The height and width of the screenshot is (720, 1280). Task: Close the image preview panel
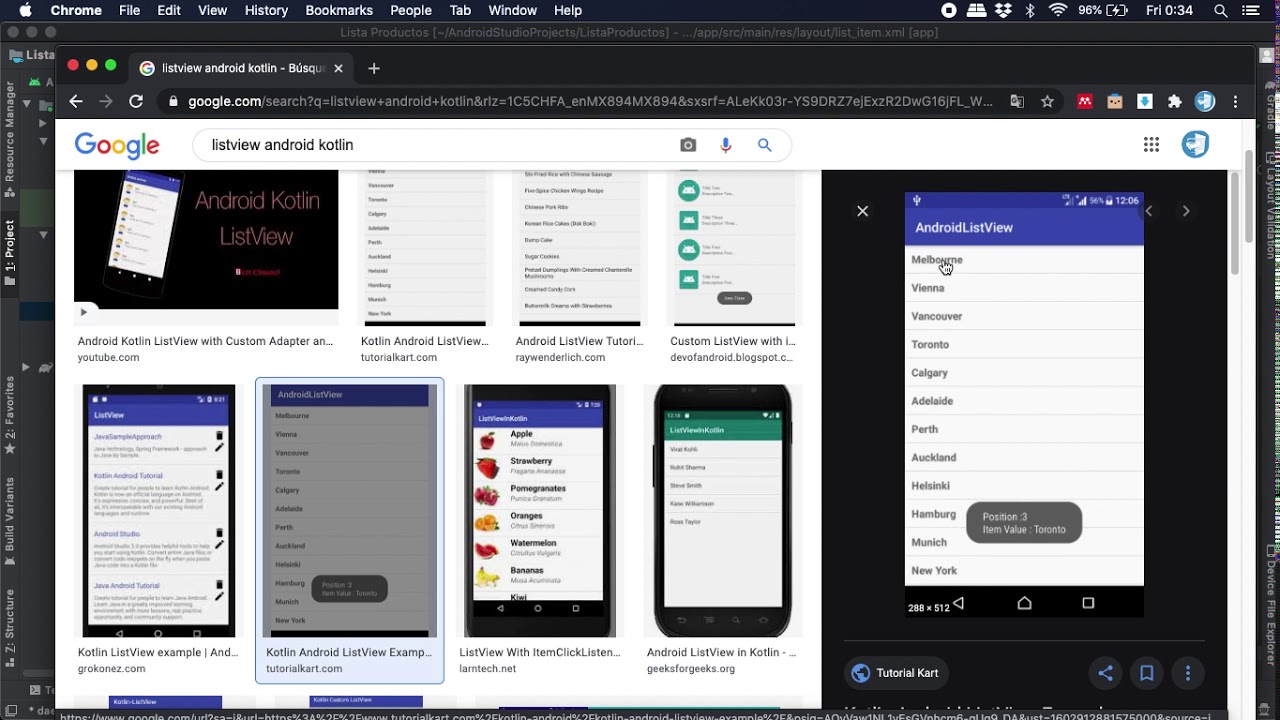point(862,211)
